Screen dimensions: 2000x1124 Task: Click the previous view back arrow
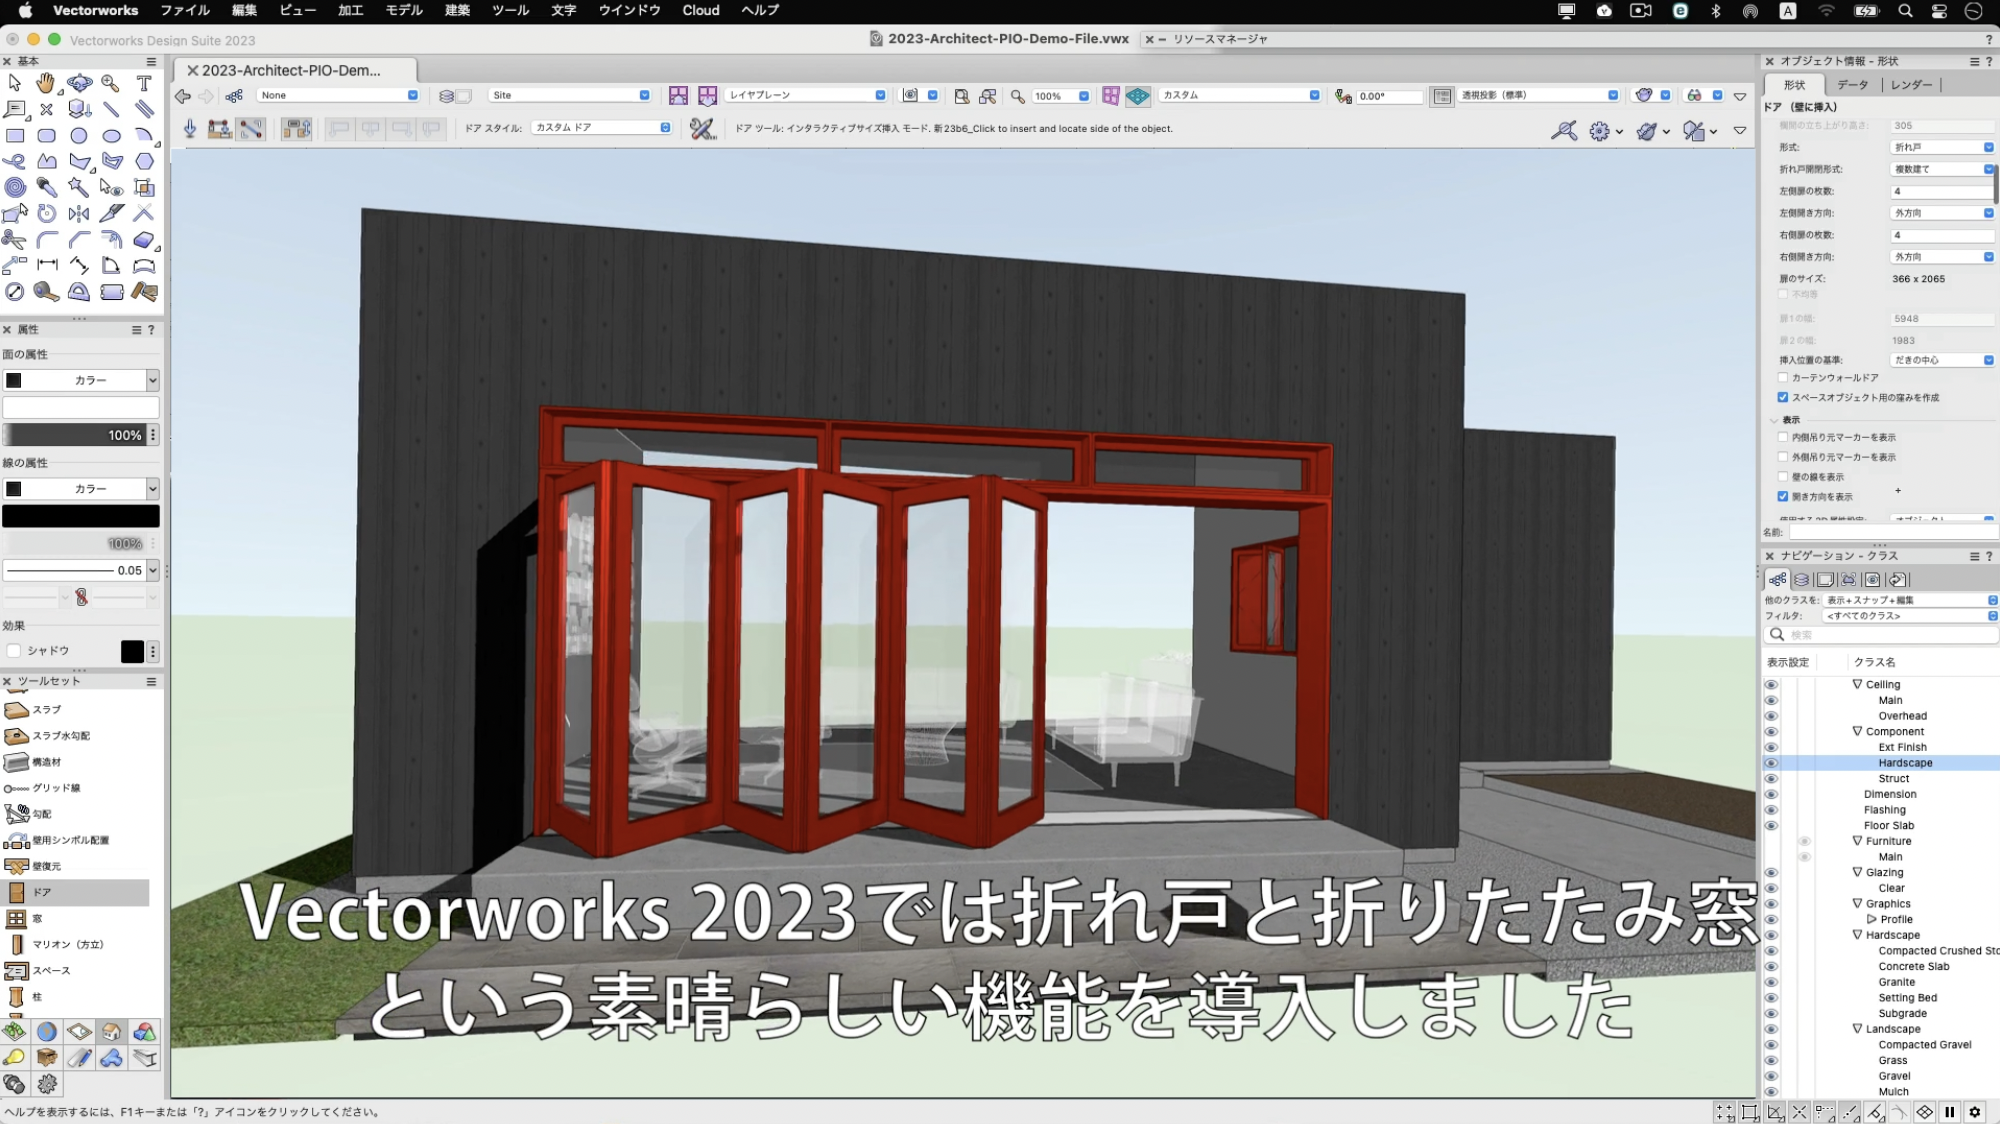tap(183, 96)
